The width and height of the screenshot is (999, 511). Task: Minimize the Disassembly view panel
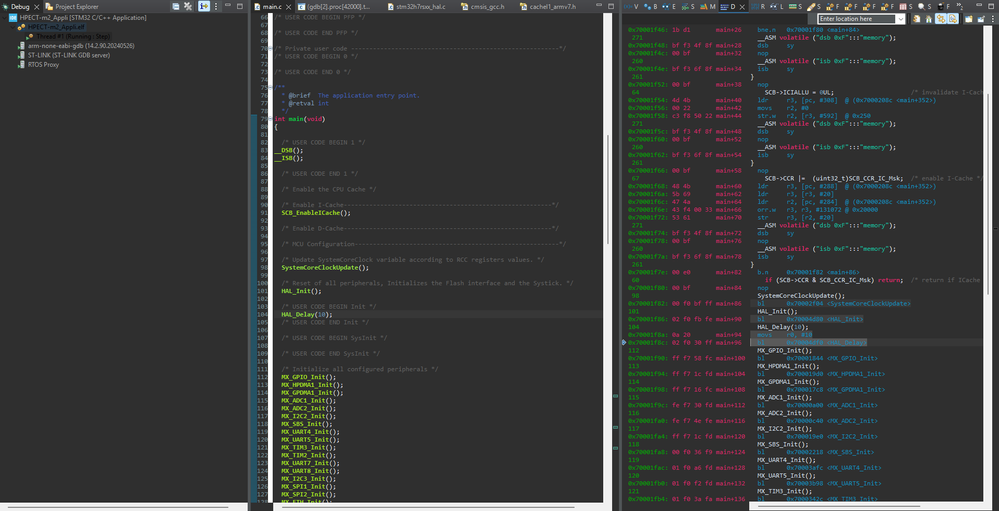pos(979,6)
